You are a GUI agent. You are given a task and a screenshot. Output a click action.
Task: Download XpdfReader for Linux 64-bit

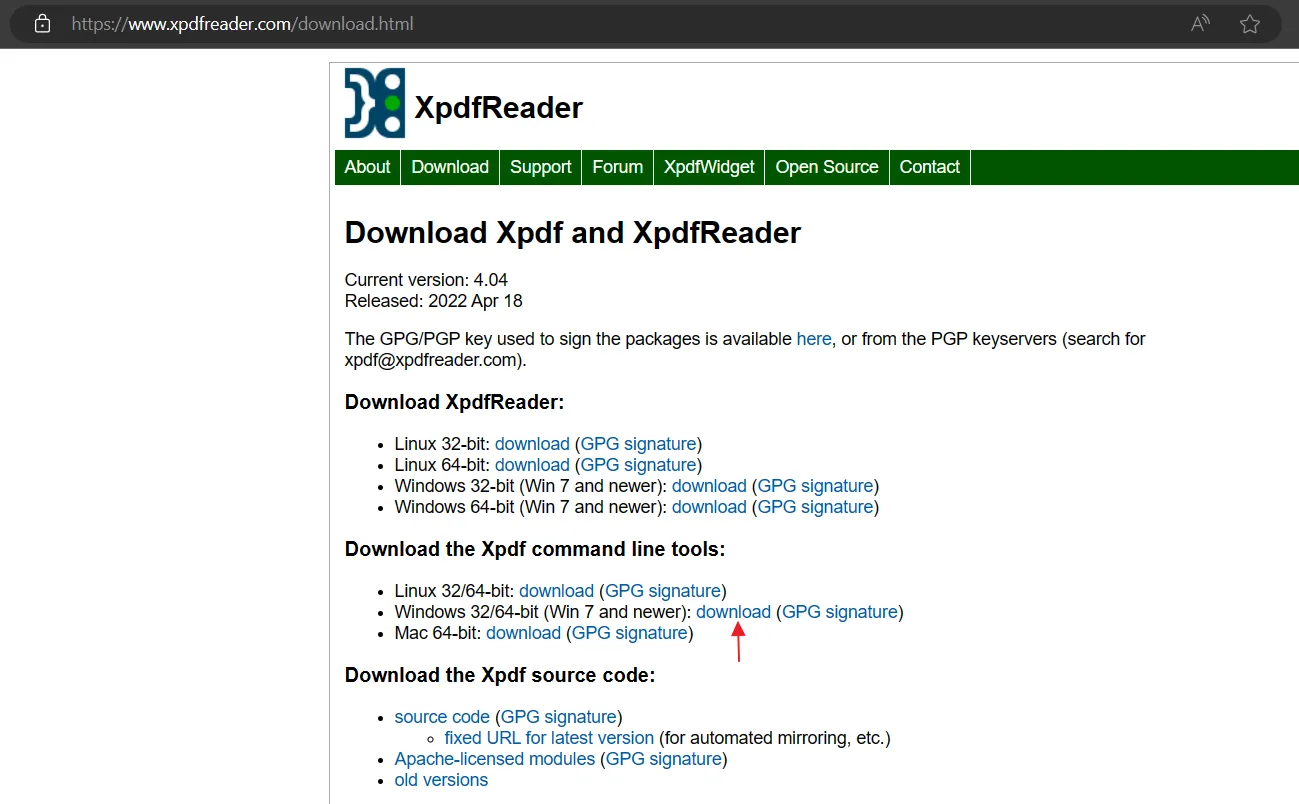click(531, 464)
